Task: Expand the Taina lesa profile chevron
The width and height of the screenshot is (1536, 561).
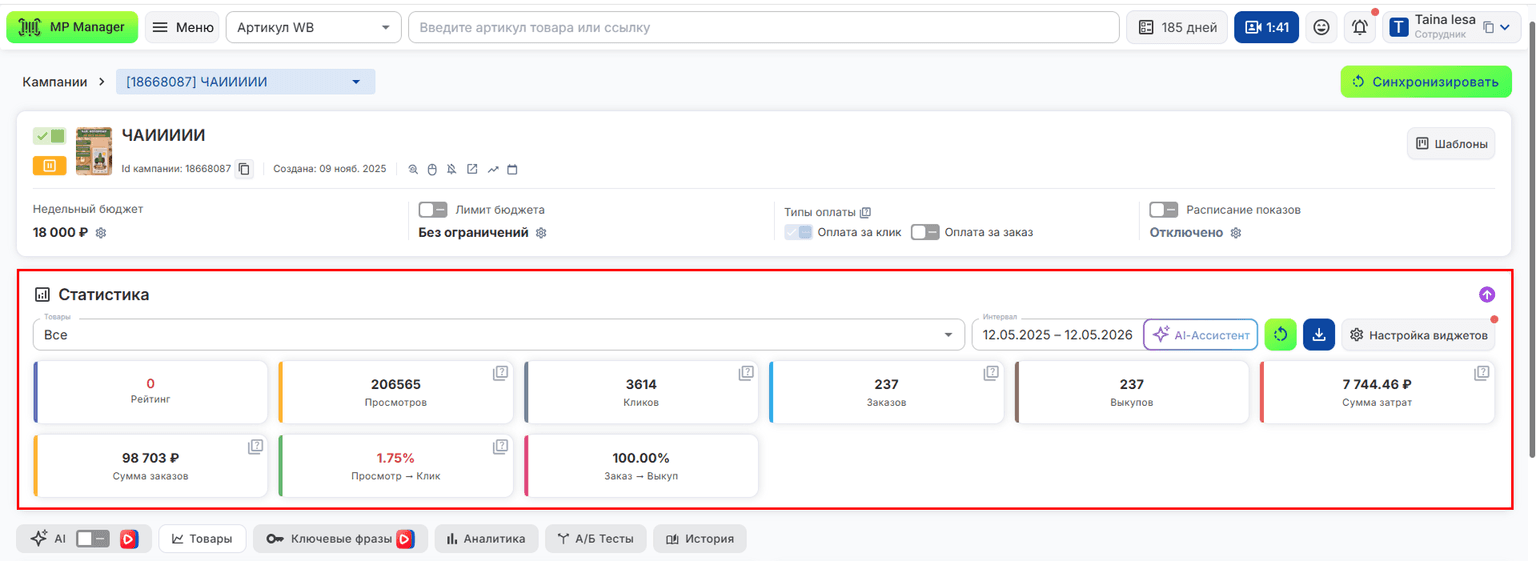Action: pos(1505,28)
